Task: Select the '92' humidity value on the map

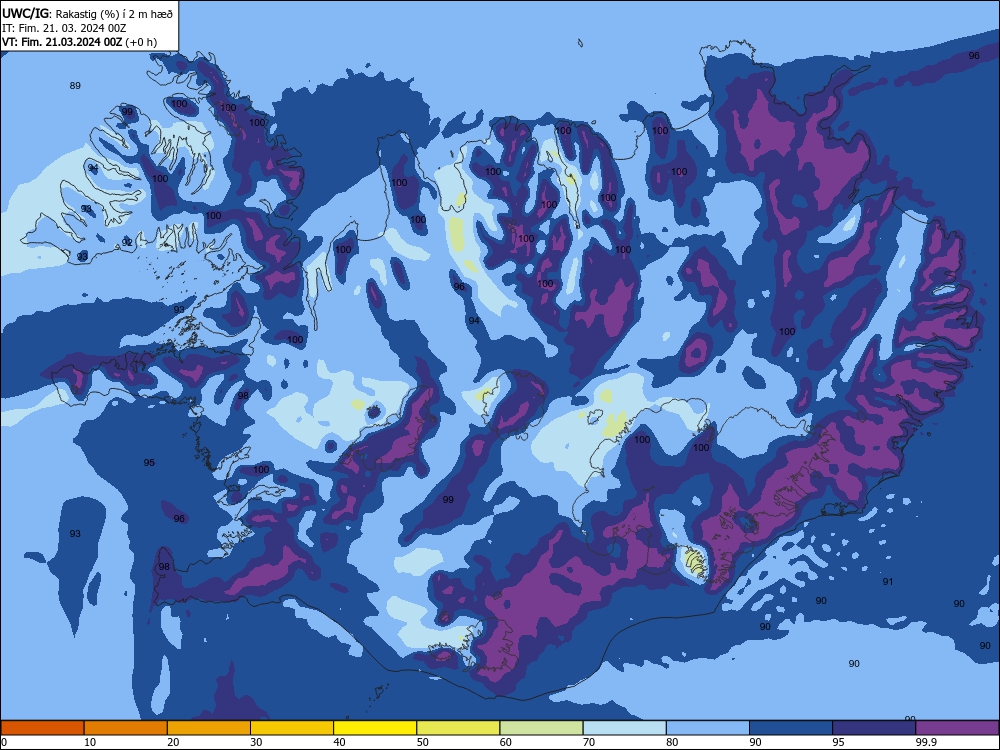Action: [x=128, y=242]
